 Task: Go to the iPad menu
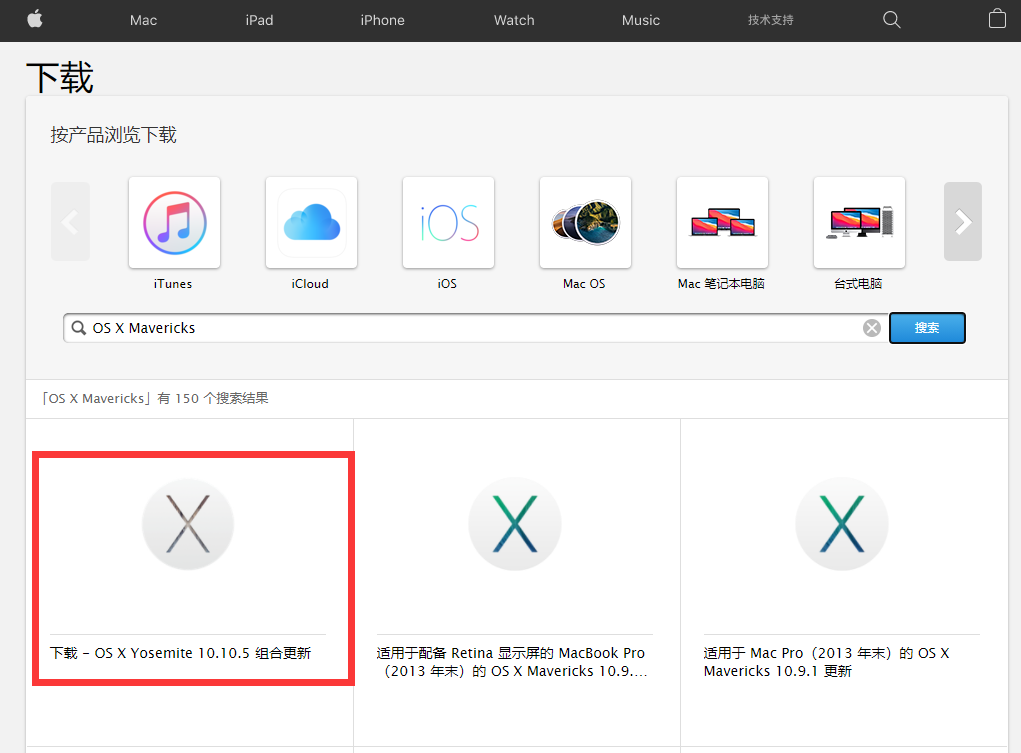[x=259, y=20]
